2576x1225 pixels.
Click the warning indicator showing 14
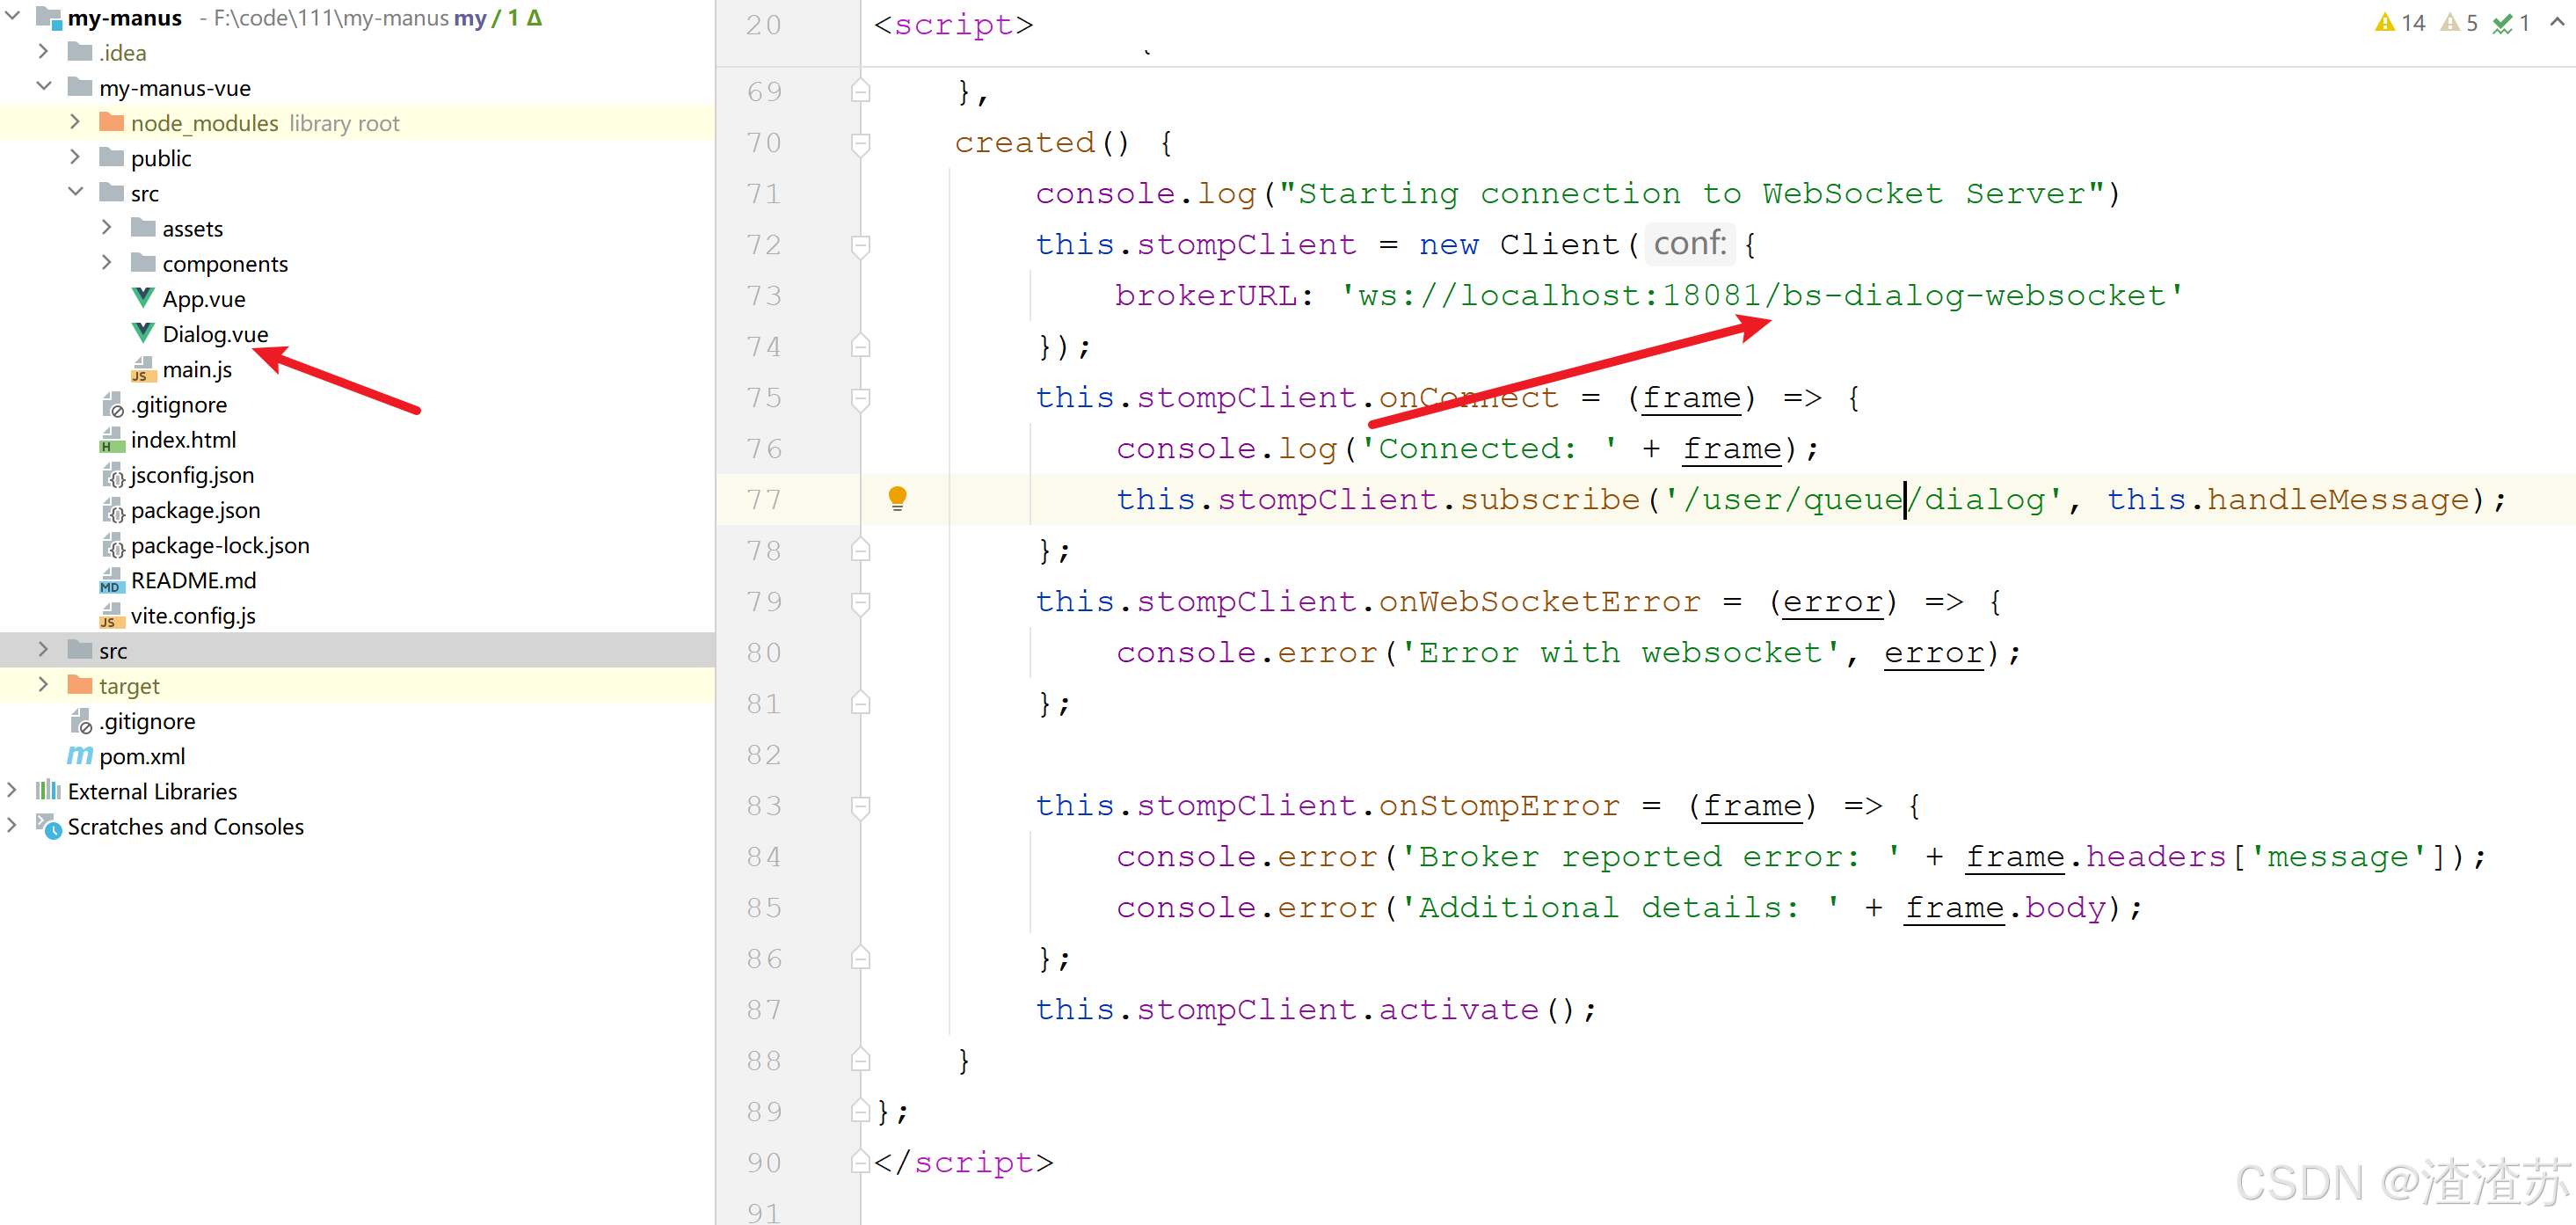coord(2400,22)
